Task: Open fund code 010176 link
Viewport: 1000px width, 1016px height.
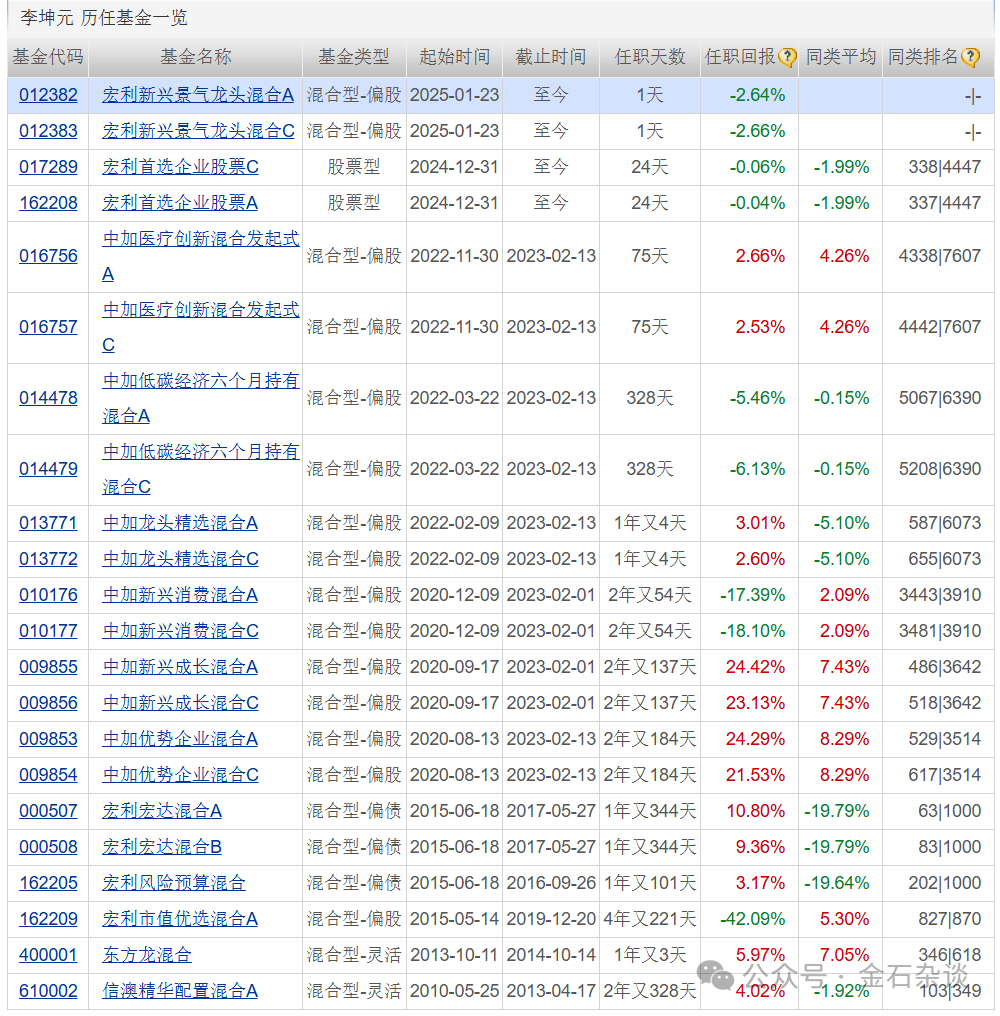Action: [x=49, y=595]
